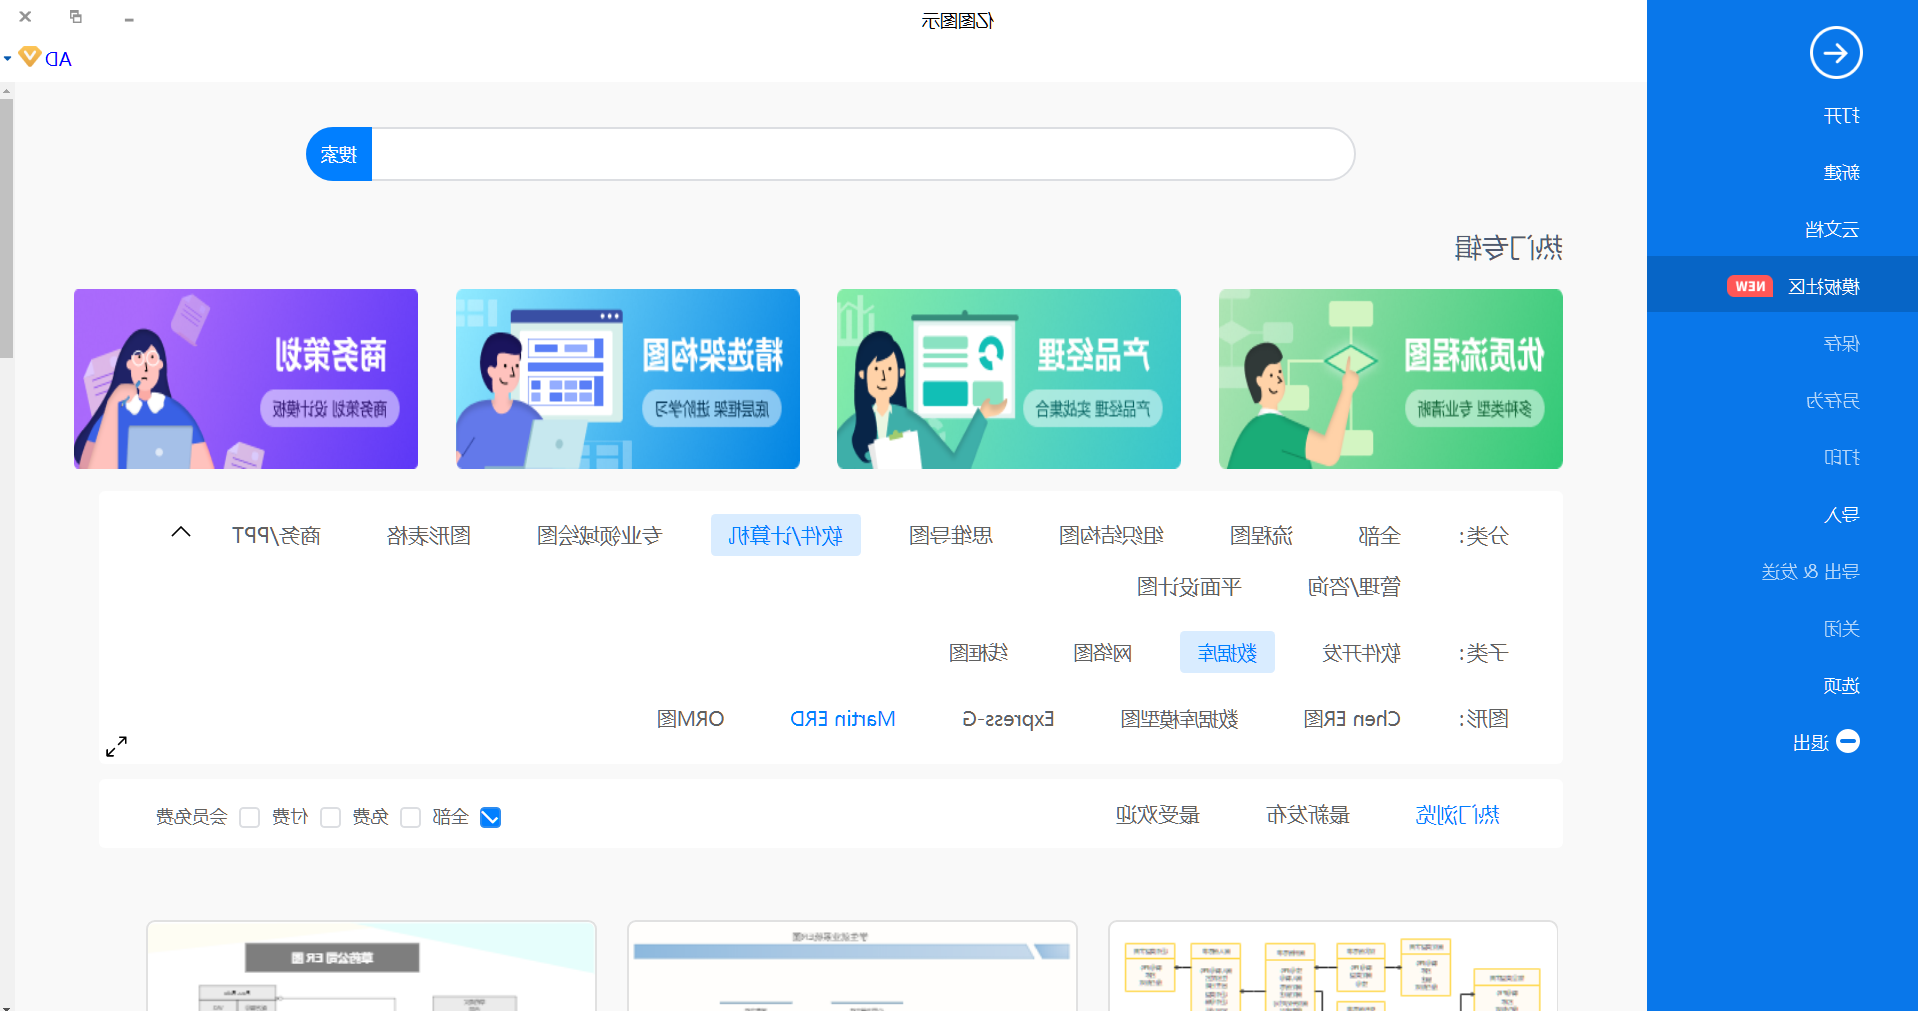
Task: Choose the 数据库 subcategory
Action: (x=1227, y=653)
